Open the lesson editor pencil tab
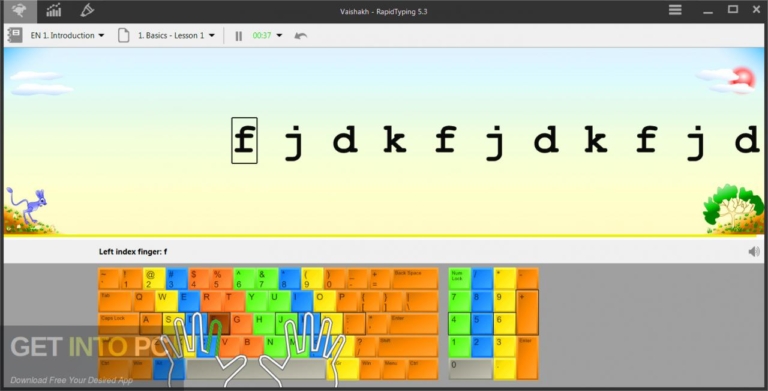Viewport: 768px width, 391px height. coord(87,10)
